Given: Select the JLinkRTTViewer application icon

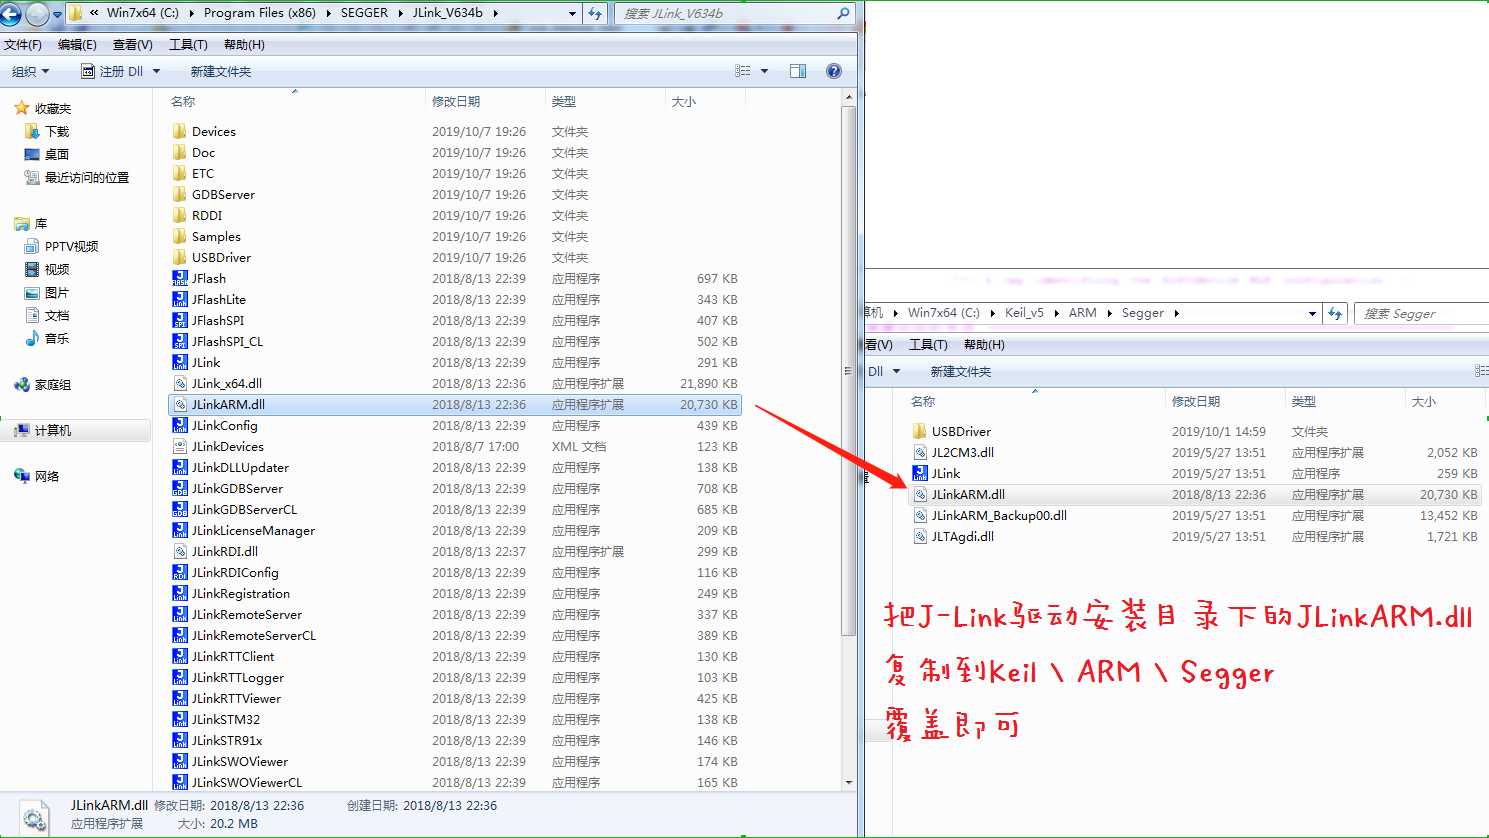Looking at the screenshot, I should (180, 698).
